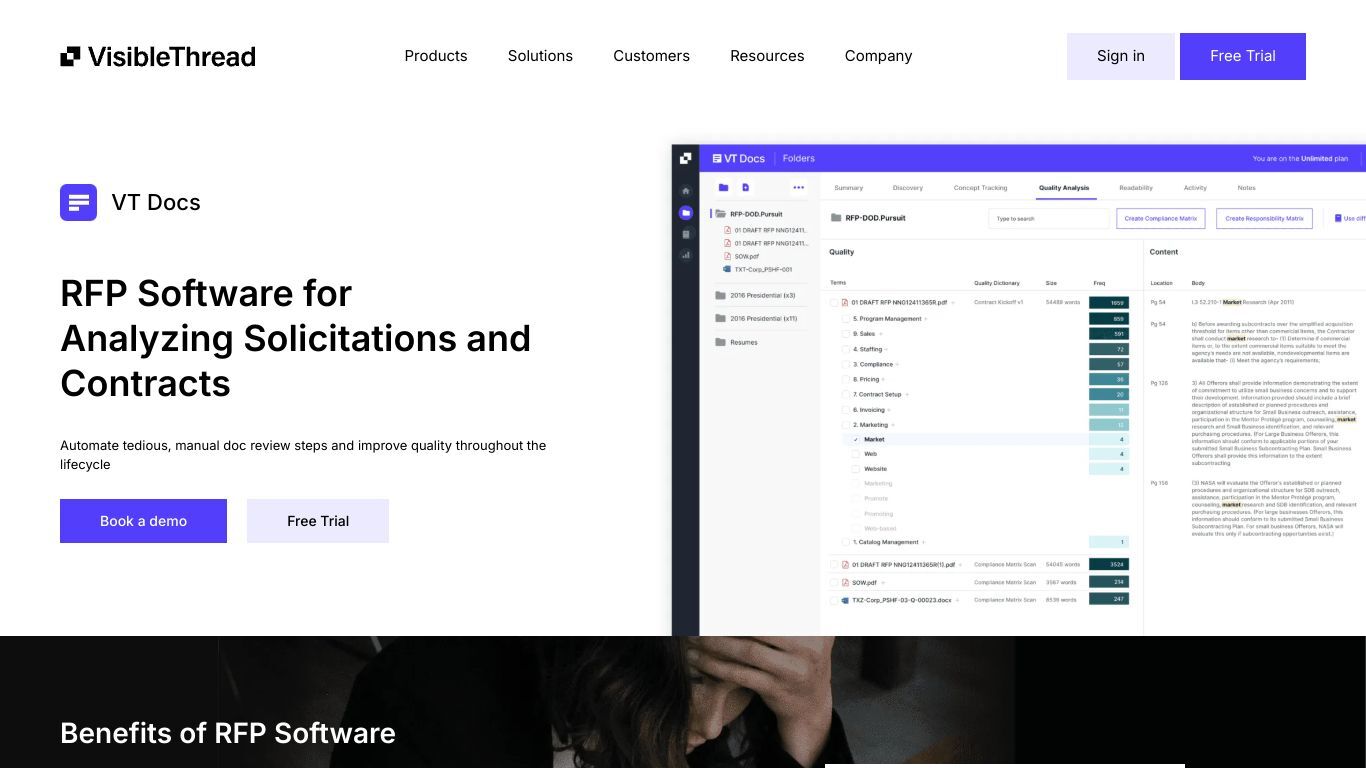Click folder icon beside RFP-DOD.Pursuit heading

coord(836,217)
